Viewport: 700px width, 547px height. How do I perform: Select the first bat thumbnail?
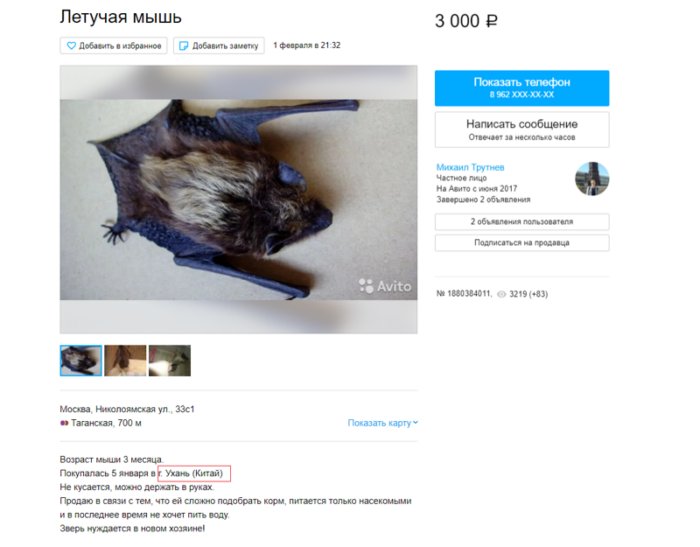[81, 360]
